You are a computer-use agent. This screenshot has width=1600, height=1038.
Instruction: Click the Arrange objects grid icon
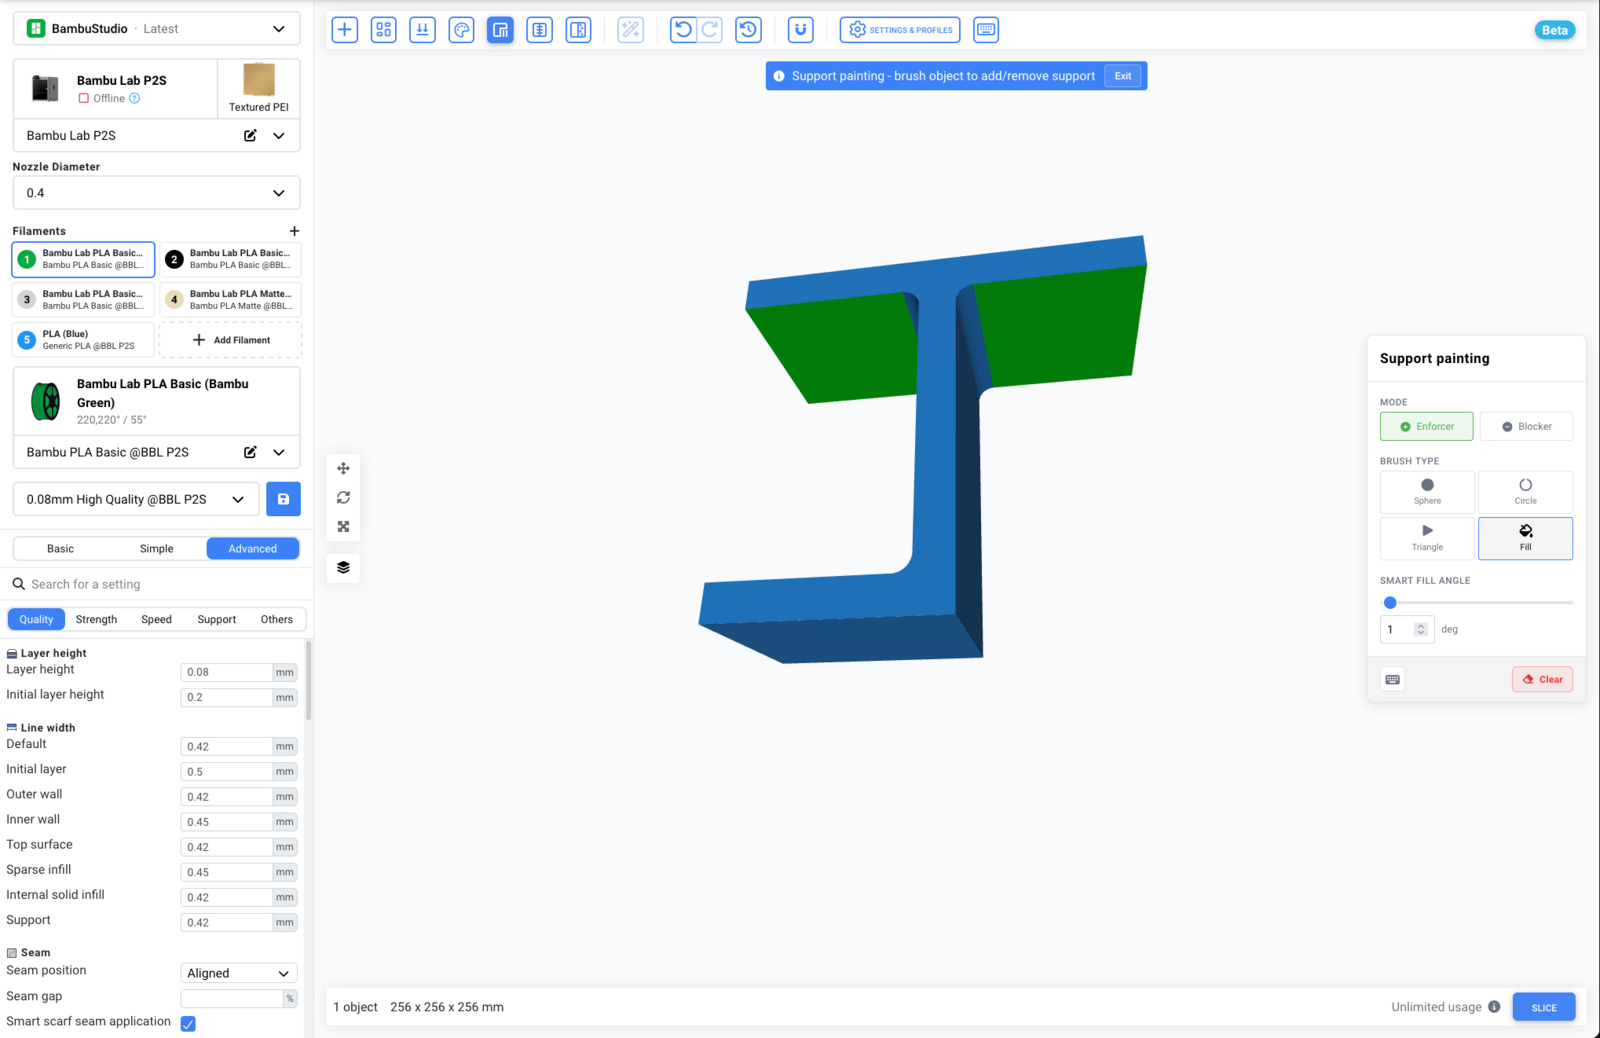coord(384,30)
